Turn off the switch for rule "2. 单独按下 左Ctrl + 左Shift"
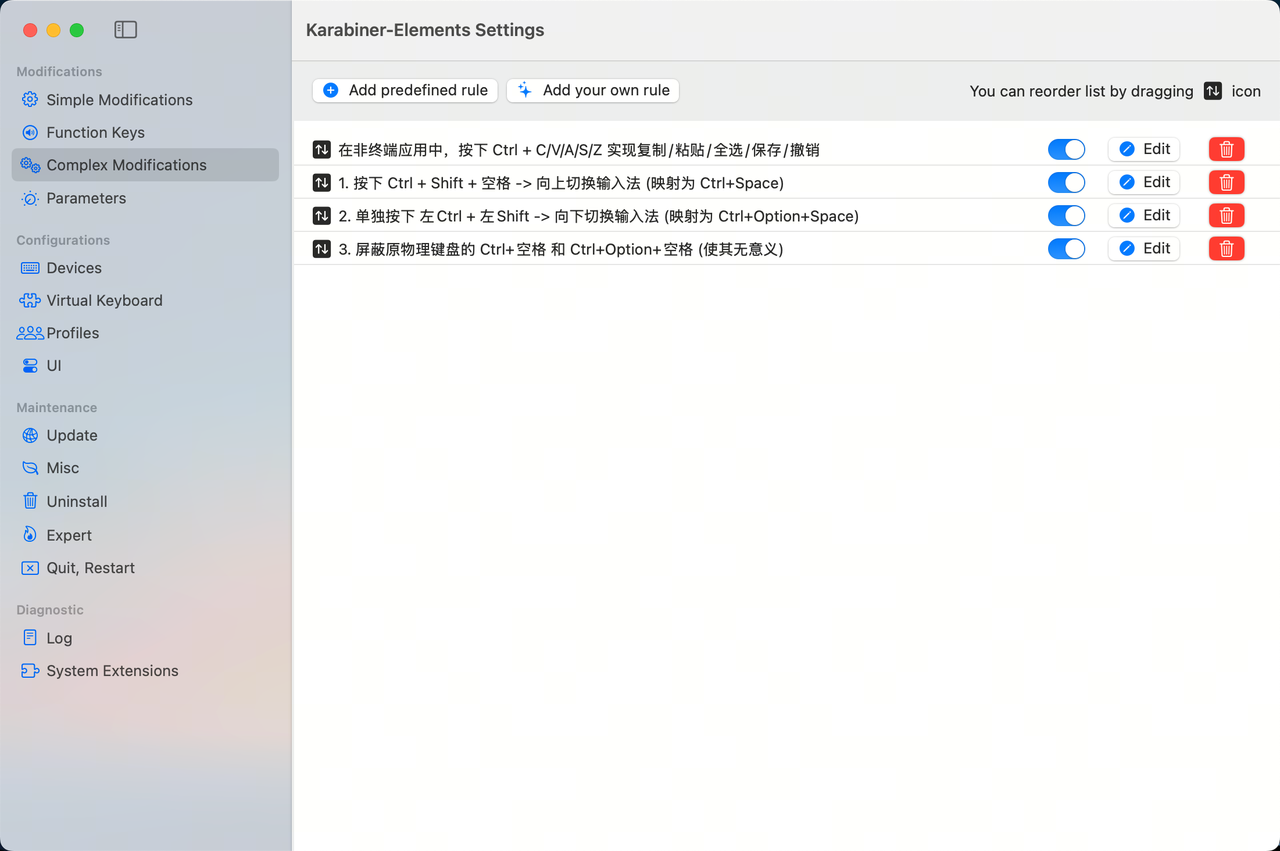 pyautogui.click(x=1066, y=215)
